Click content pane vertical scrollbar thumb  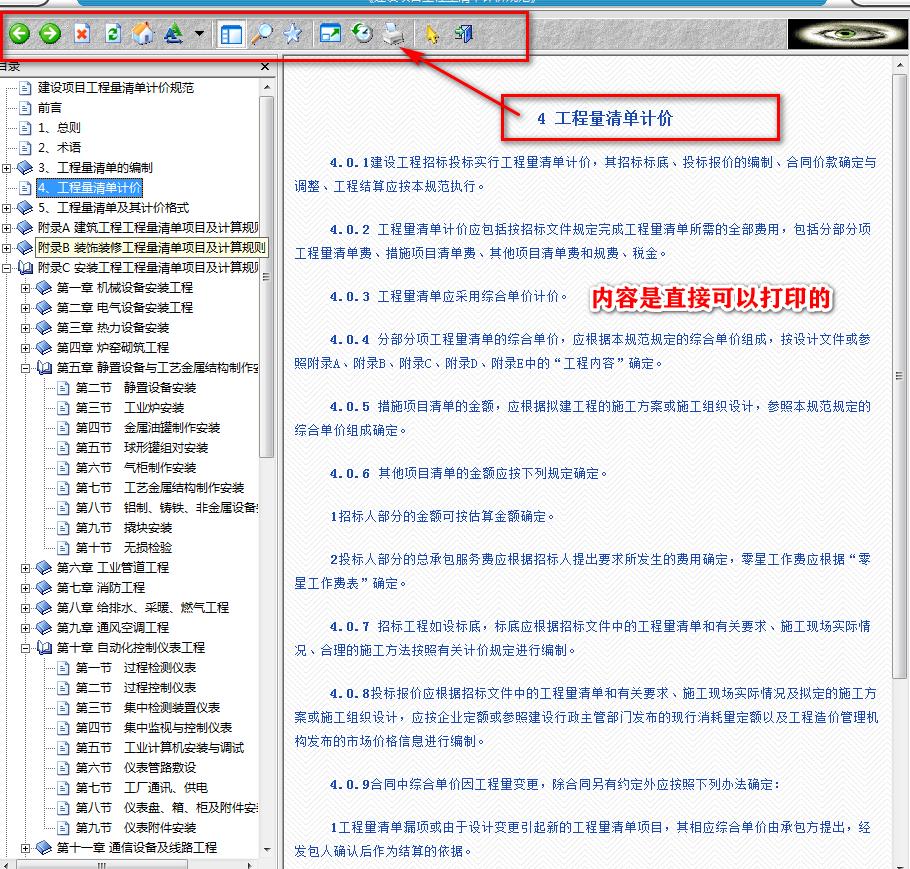[x=900, y=376]
